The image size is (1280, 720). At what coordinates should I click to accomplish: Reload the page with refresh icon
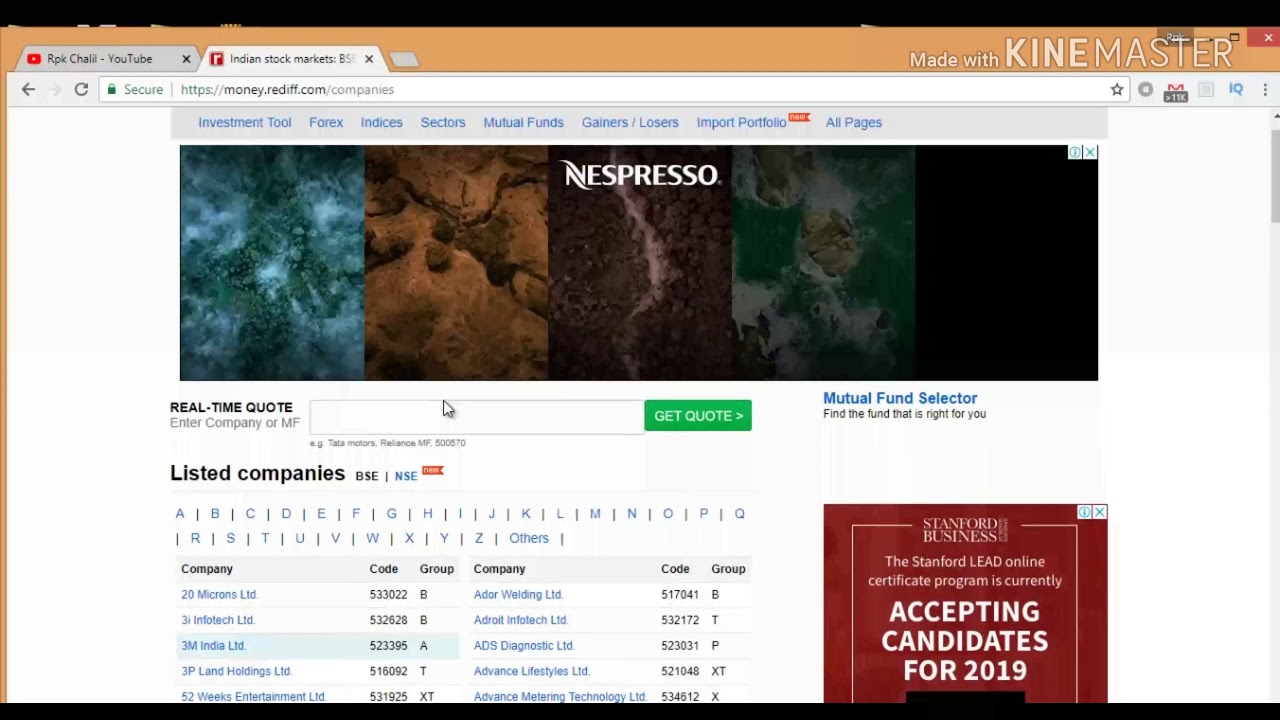pos(81,89)
